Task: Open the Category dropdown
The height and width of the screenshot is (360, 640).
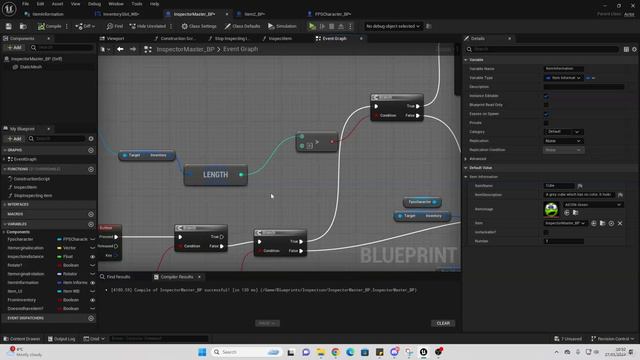Action: [x=564, y=132]
